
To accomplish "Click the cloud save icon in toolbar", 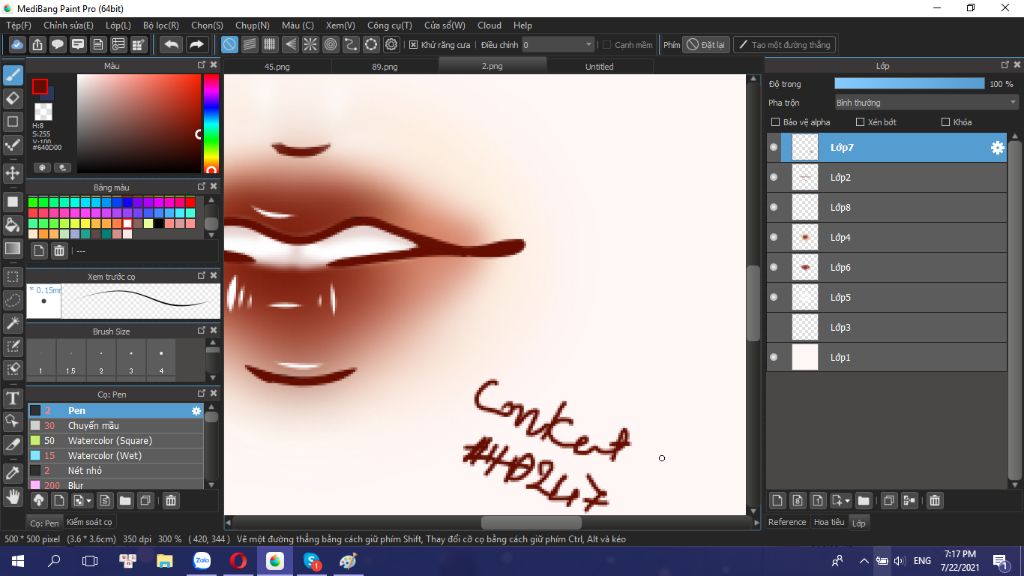I will coord(17,44).
